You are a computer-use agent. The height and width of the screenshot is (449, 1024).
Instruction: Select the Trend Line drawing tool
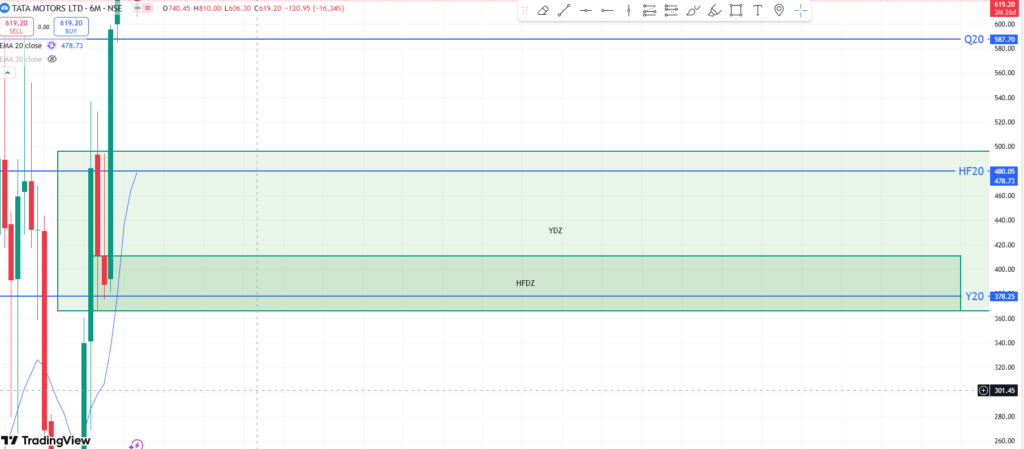pos(564,10)
